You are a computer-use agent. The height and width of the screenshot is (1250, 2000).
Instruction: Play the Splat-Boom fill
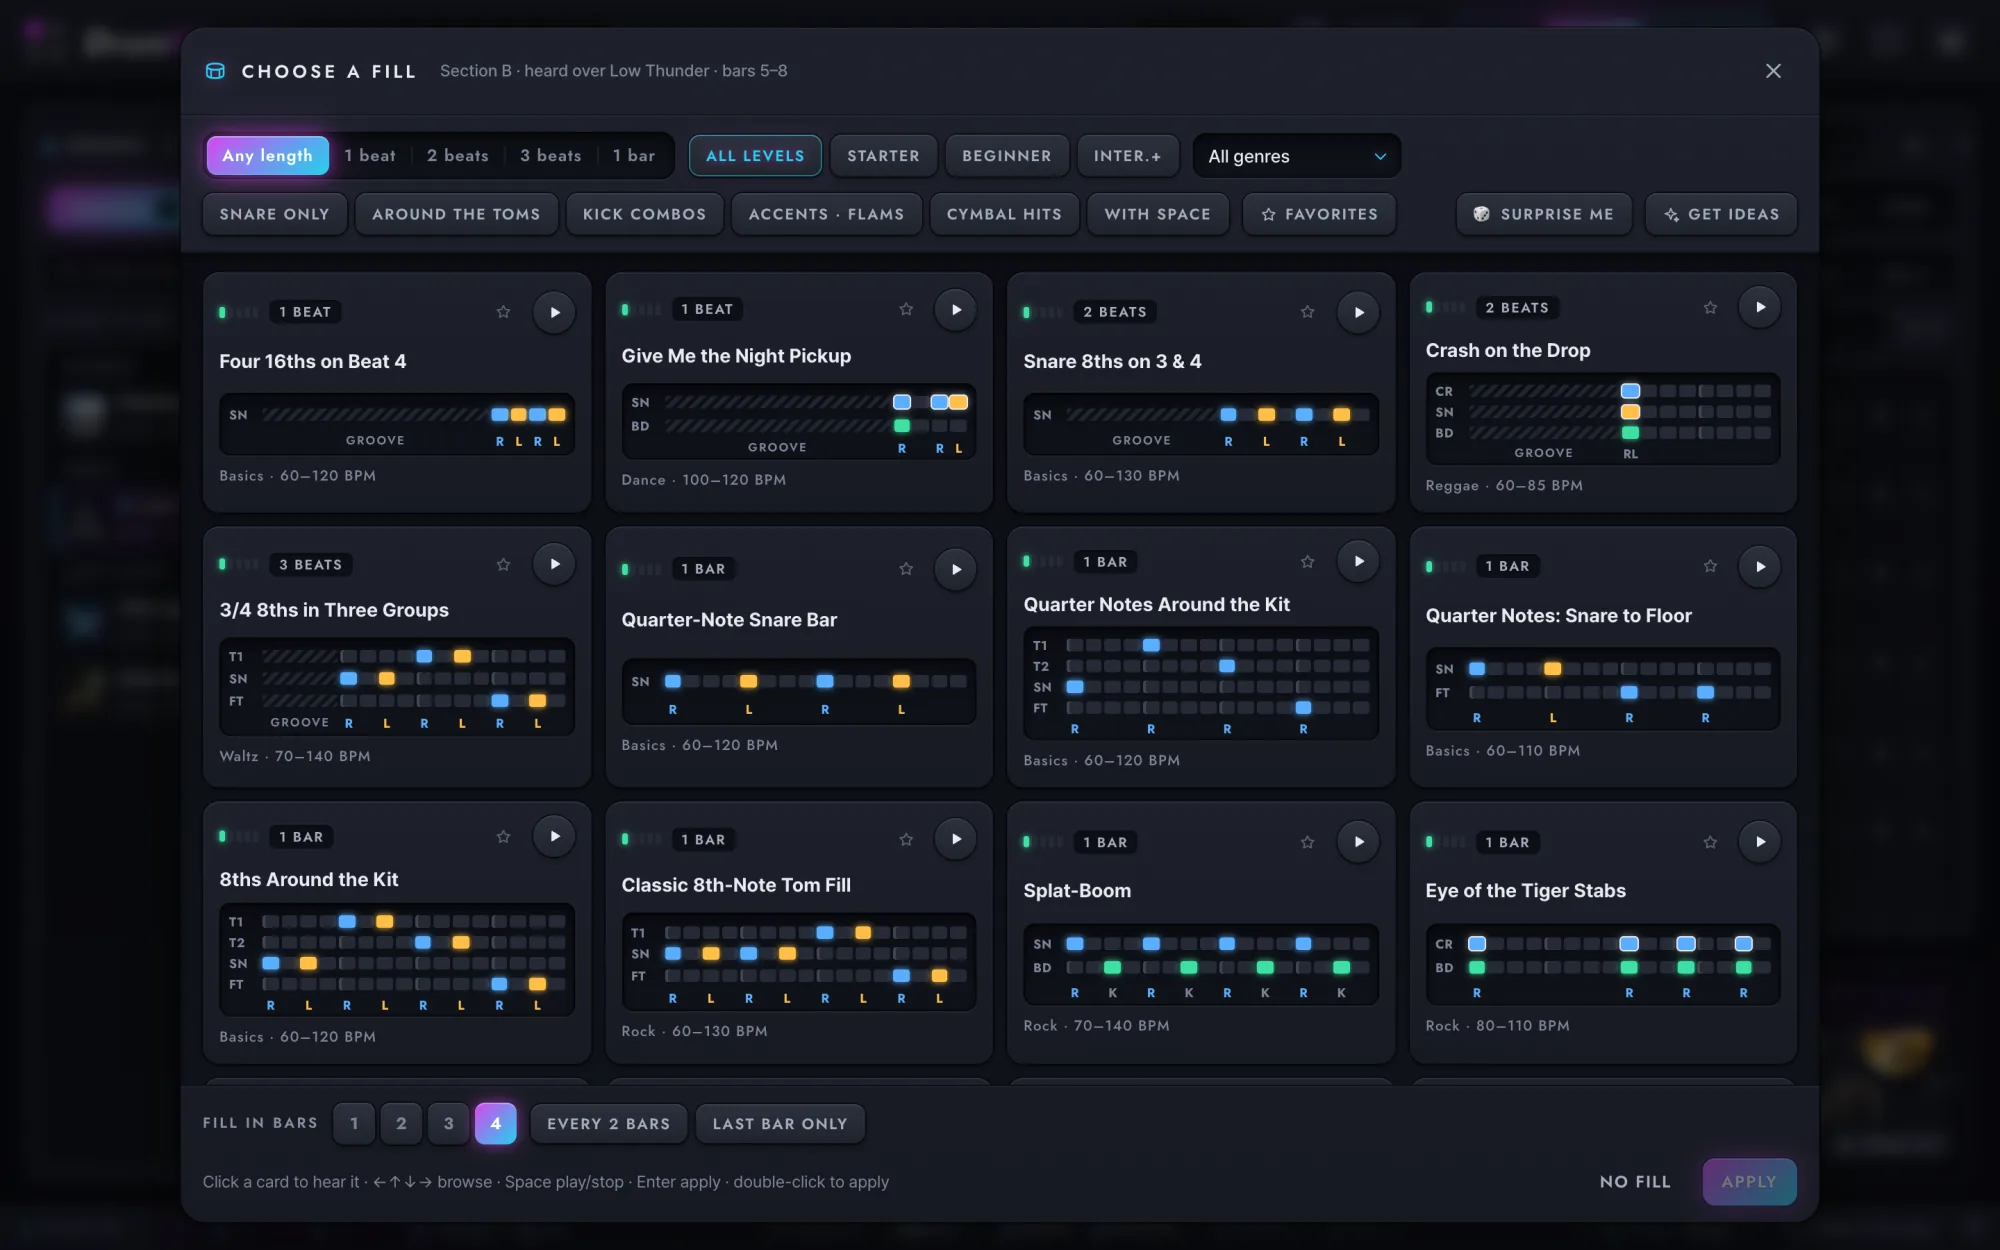(x=1358, y=842)
